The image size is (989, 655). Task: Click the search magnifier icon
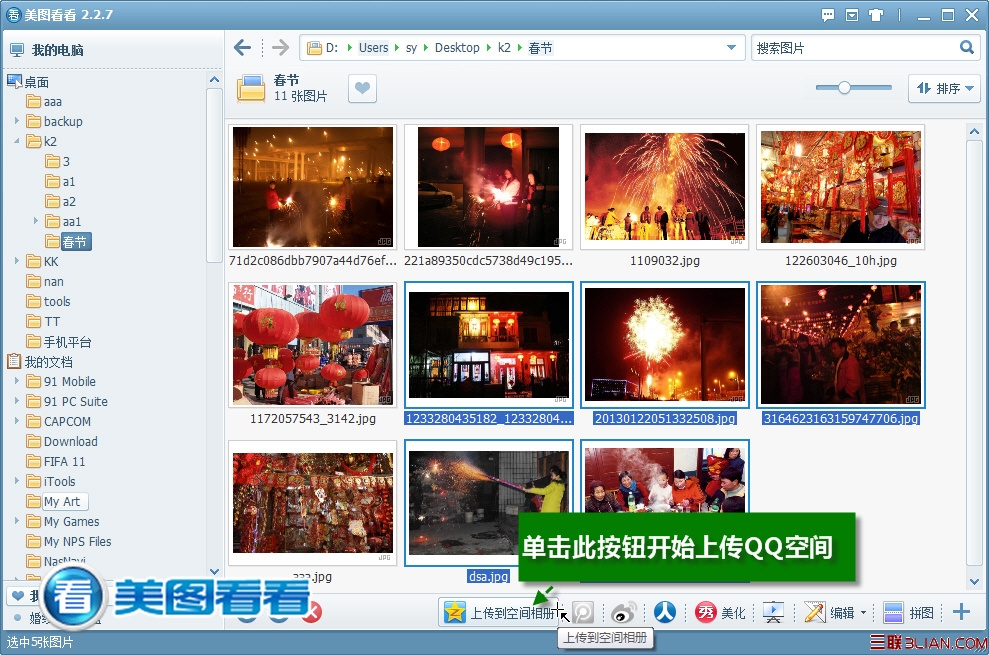pyautogui.click(x=966, y=47)
